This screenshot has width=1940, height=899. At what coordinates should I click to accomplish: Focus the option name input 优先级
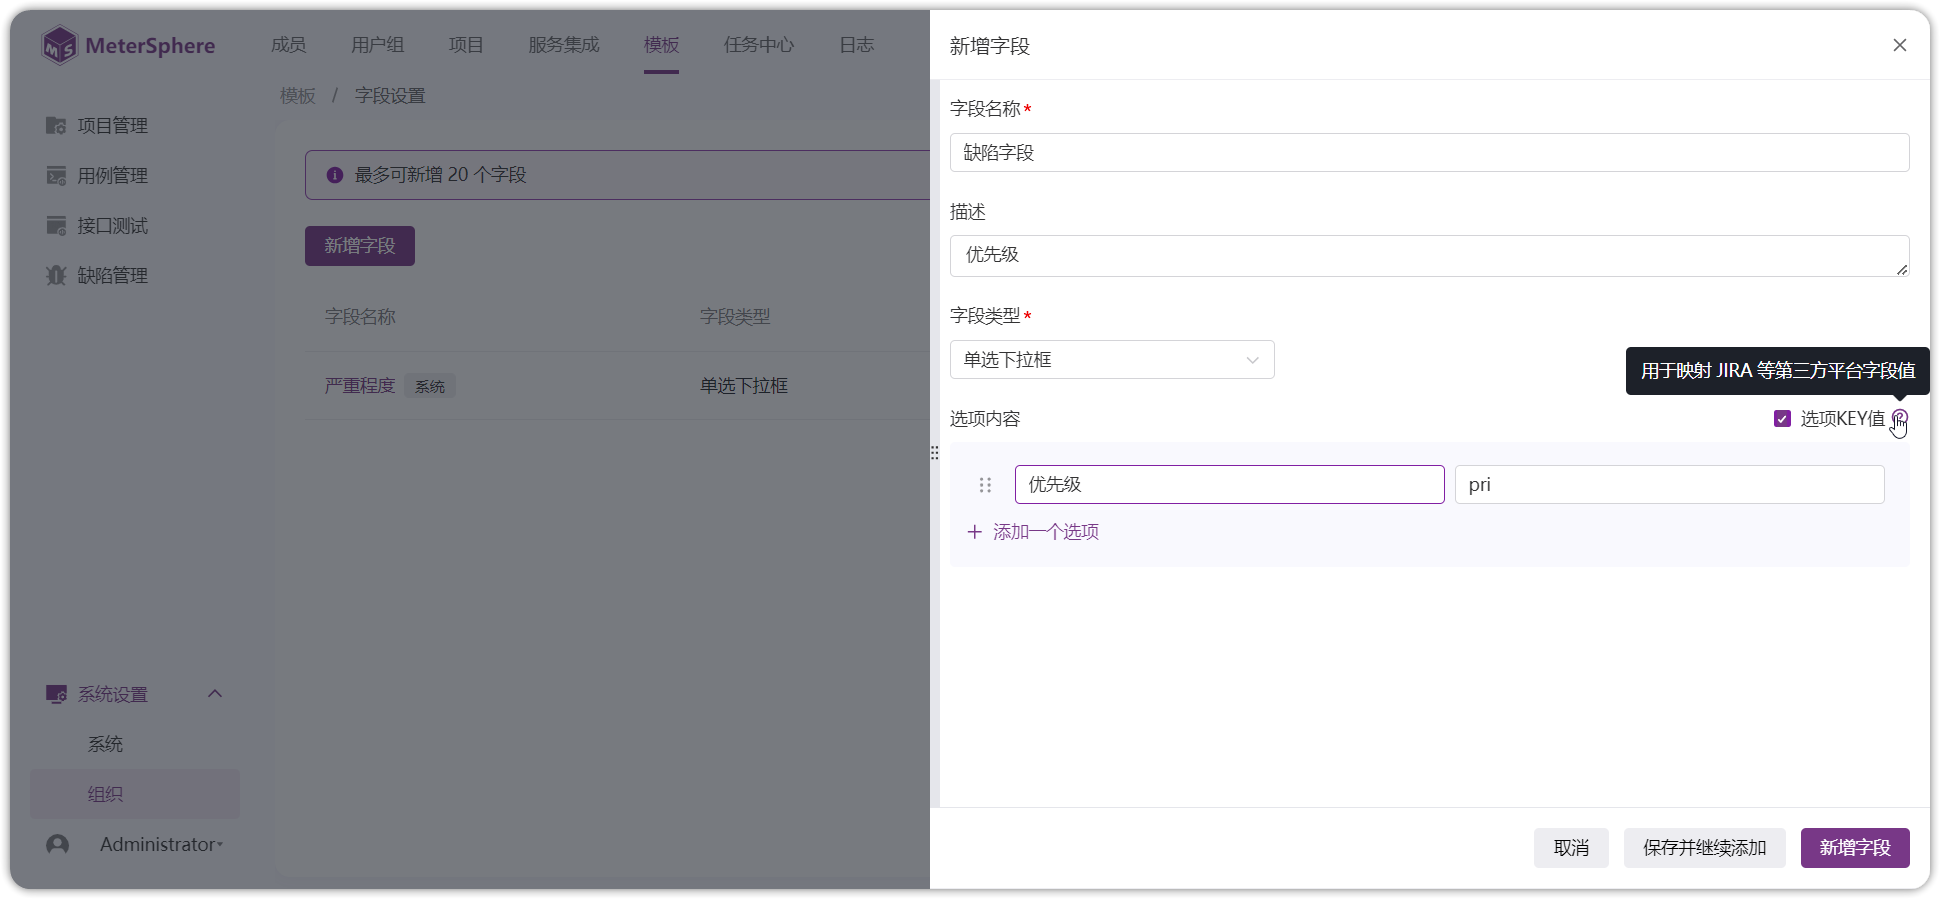(x=1230, y=485)
